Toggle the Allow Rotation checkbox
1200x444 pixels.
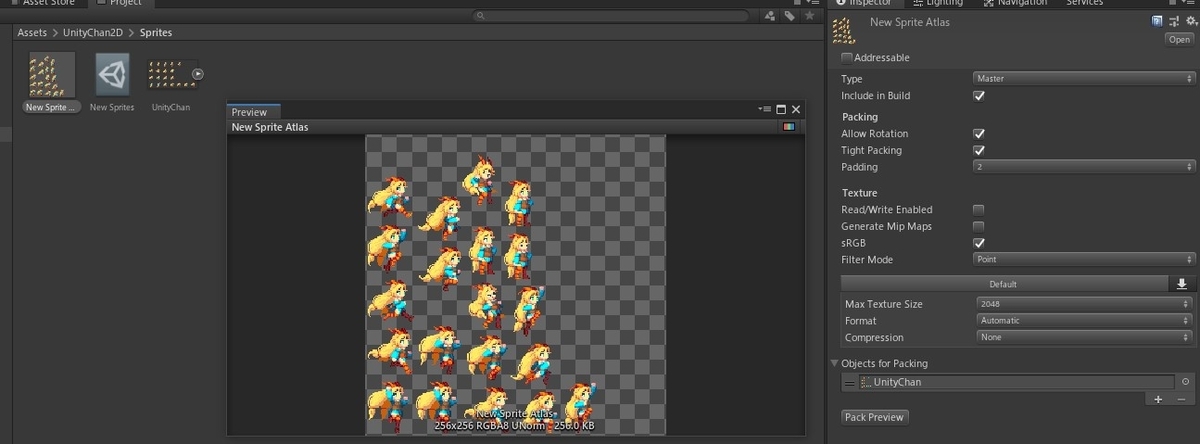pos(979,133)
